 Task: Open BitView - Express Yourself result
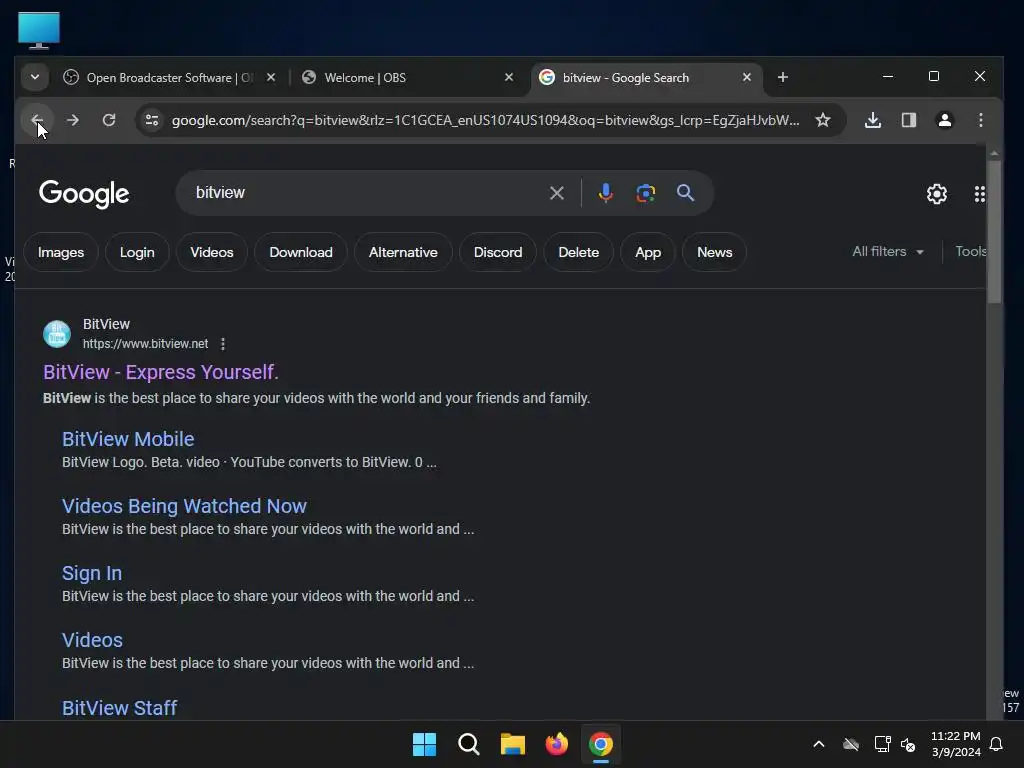click(x=161, y=372)
